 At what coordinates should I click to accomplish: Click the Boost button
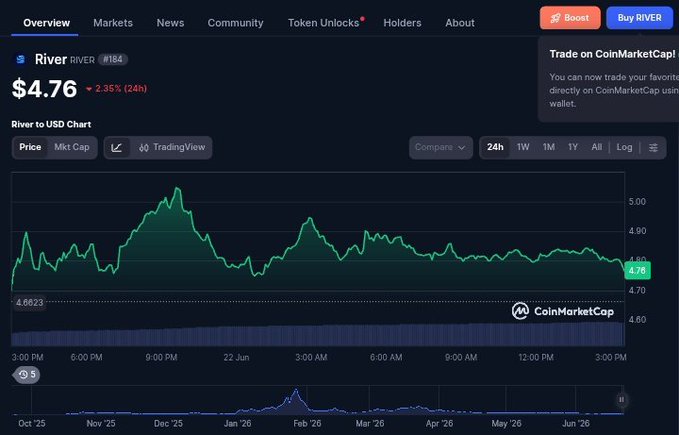(x=570, y=18)
